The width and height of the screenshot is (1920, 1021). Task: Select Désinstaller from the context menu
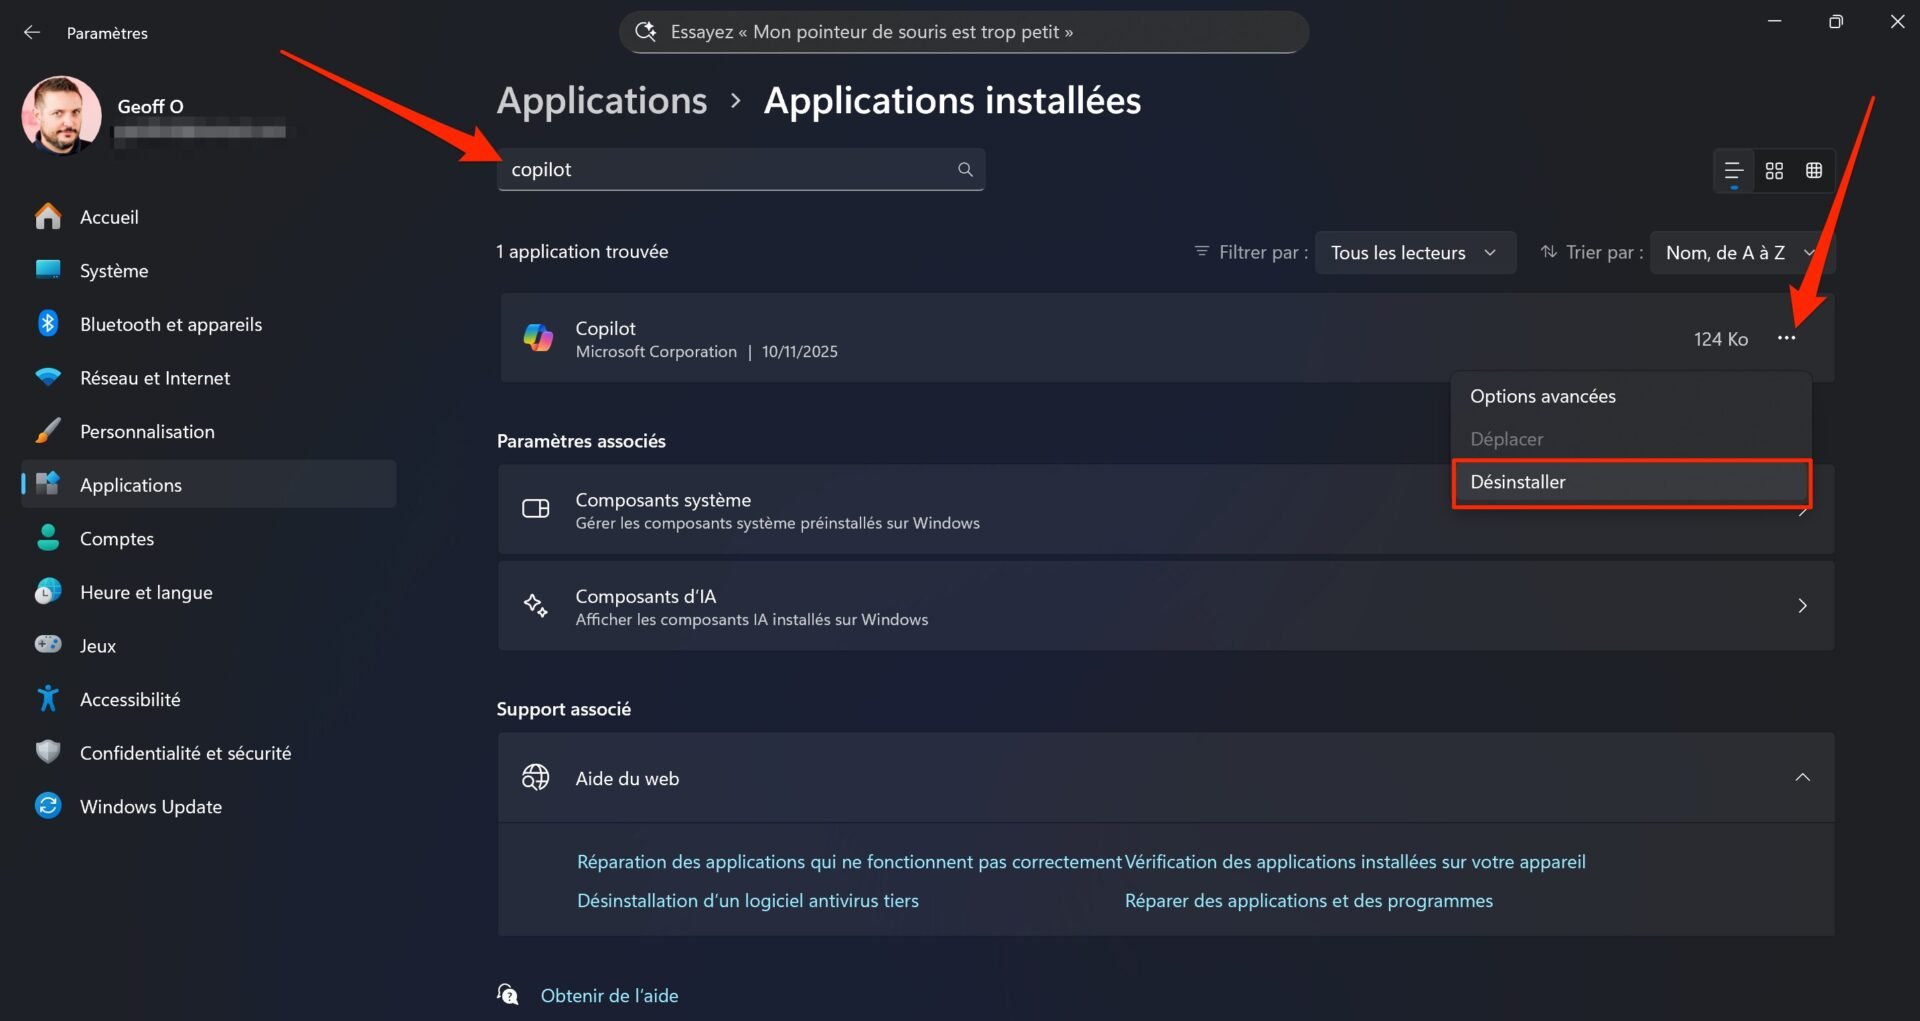coord(1630,482)
